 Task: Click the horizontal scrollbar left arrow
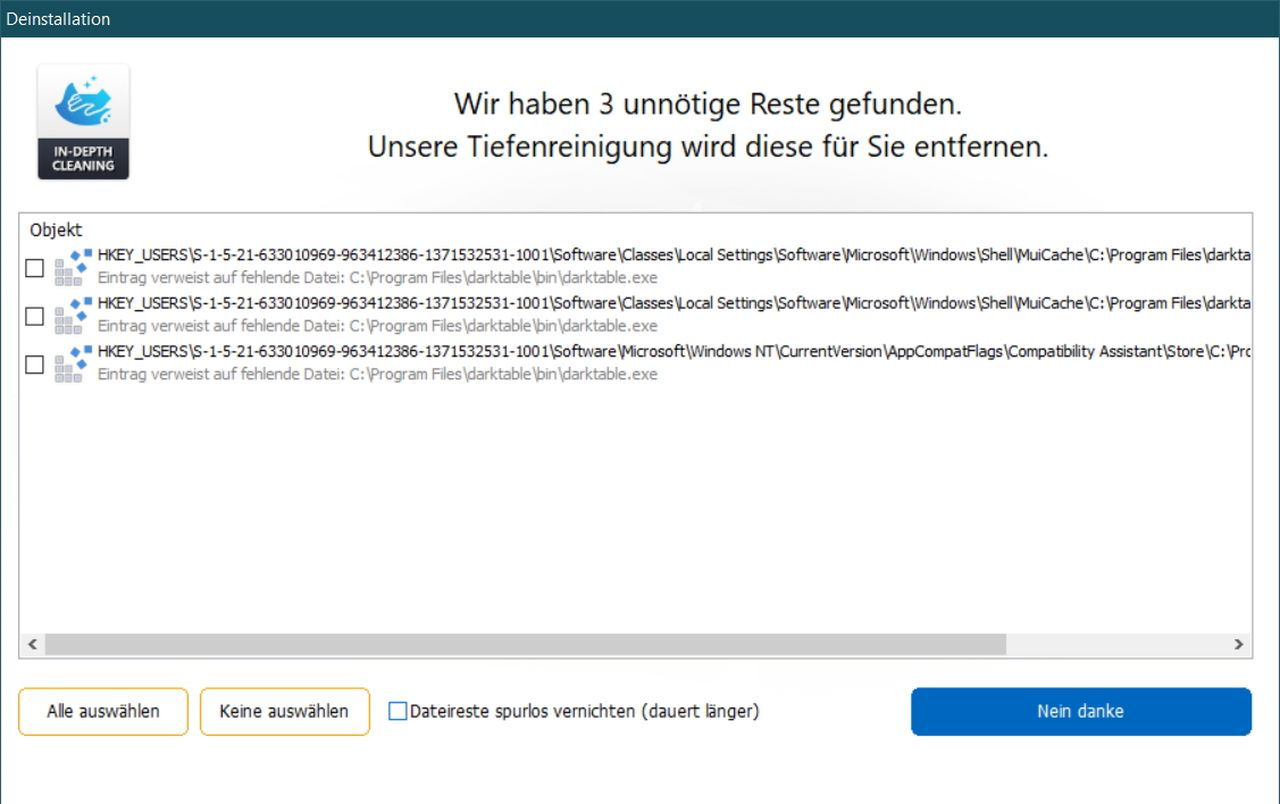(32, 644)
